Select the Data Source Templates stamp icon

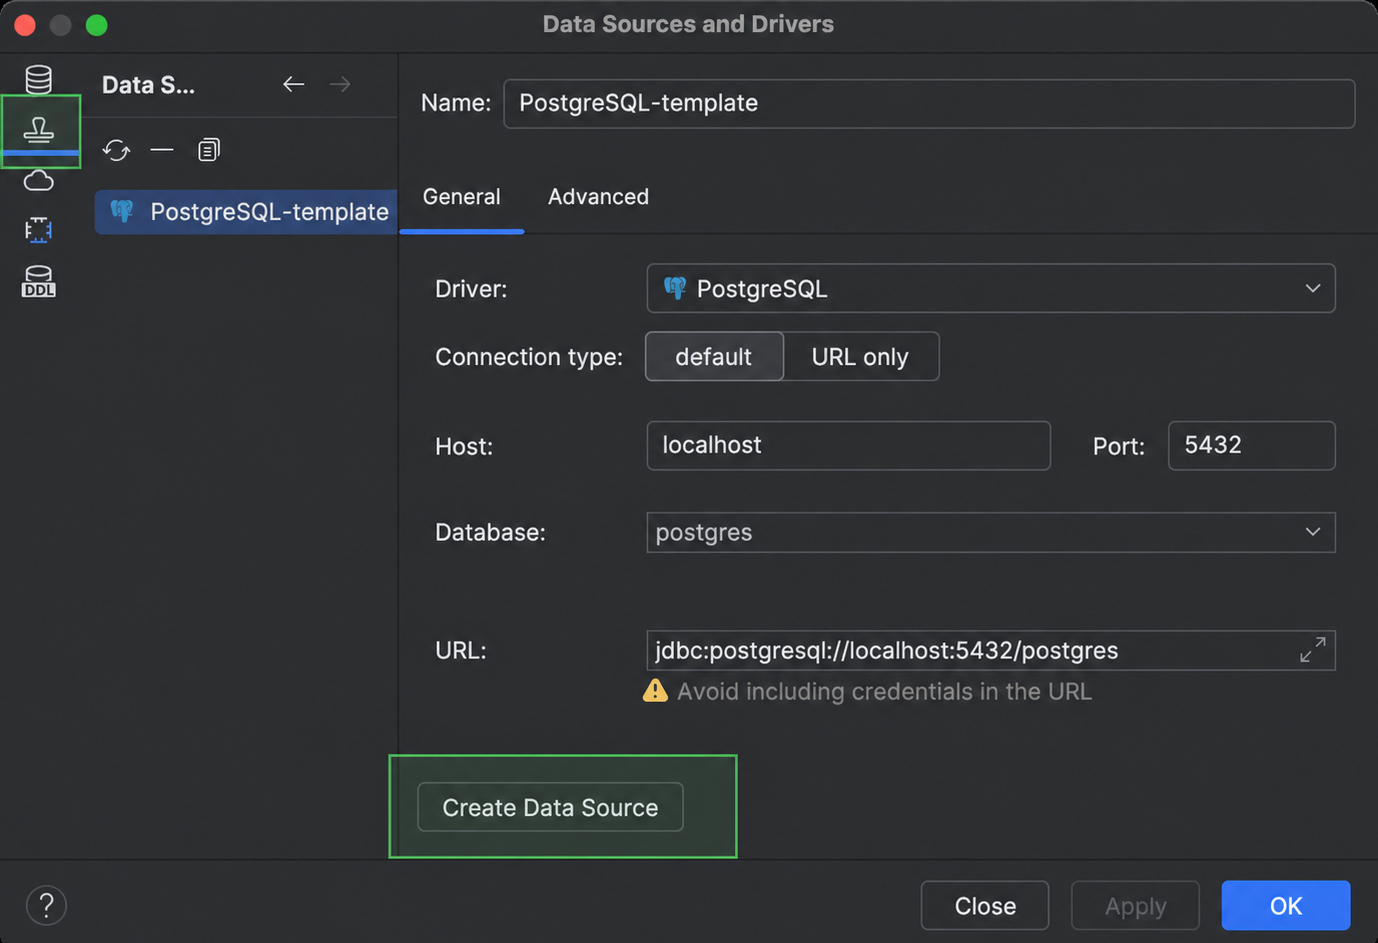click(x=39, y=129)
